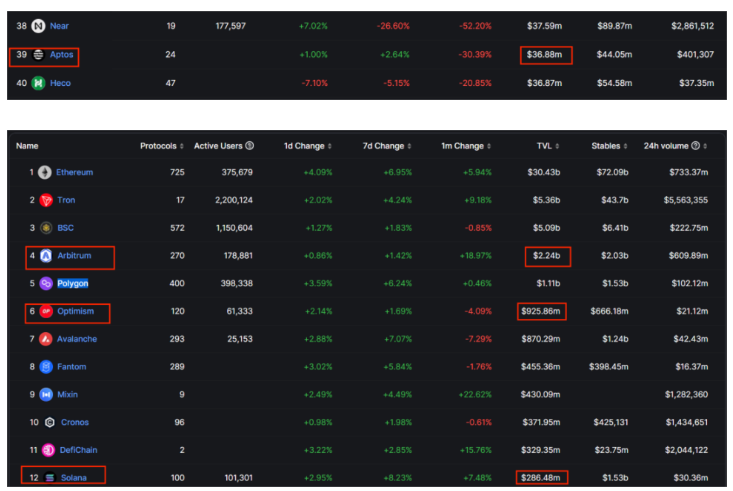This screenshot has width=733, height=491.
Task: Open the Solana chain link
Action: click(x=74, y=478)
